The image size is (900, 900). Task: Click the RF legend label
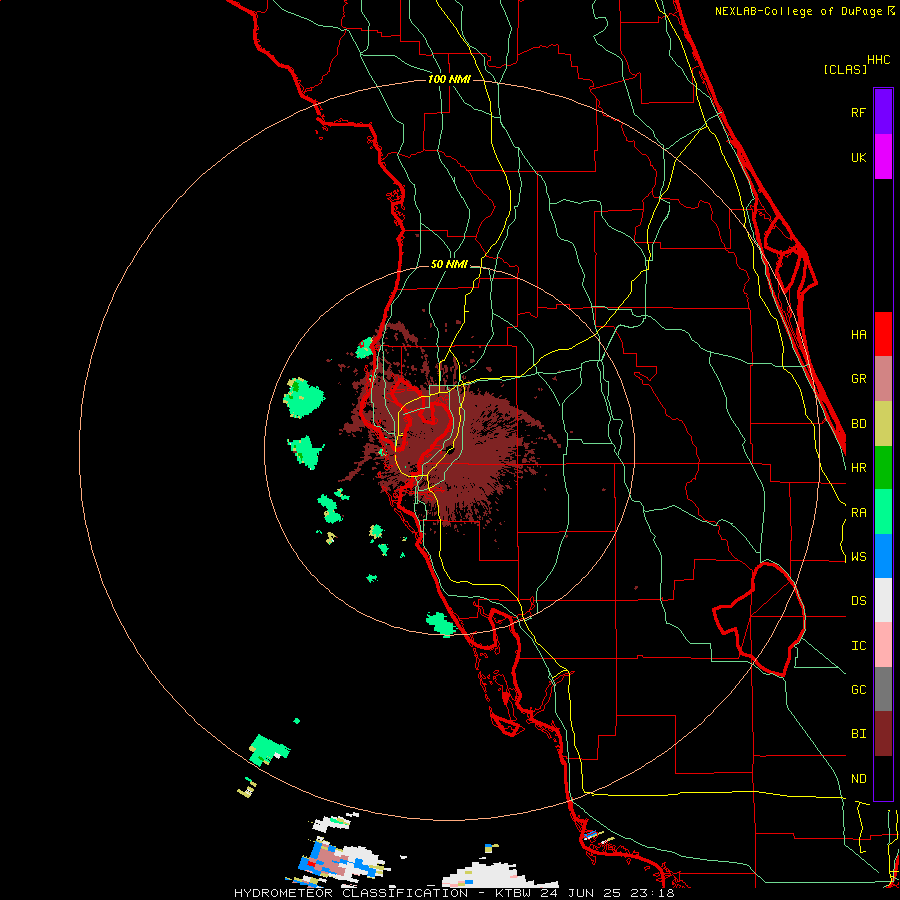pyautogui.click(x=858, y=112)
